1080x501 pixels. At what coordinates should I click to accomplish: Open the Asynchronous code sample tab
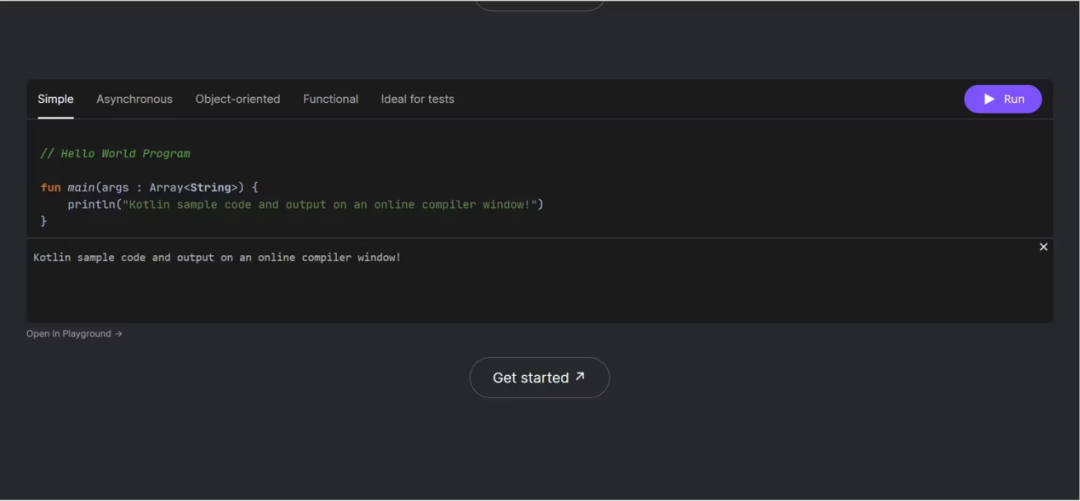point(134,99)
